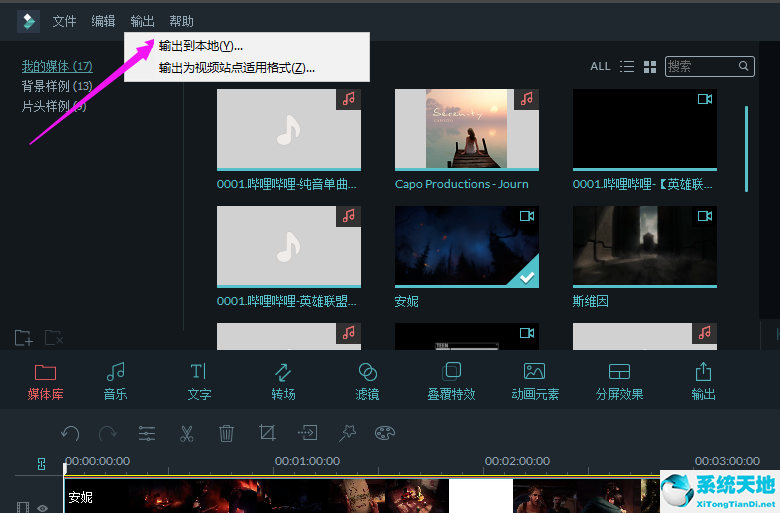Choose 输出到本地(Y)... menu entry
The height and width of the screenshot is (513, 780).
[x=201, y=46]
